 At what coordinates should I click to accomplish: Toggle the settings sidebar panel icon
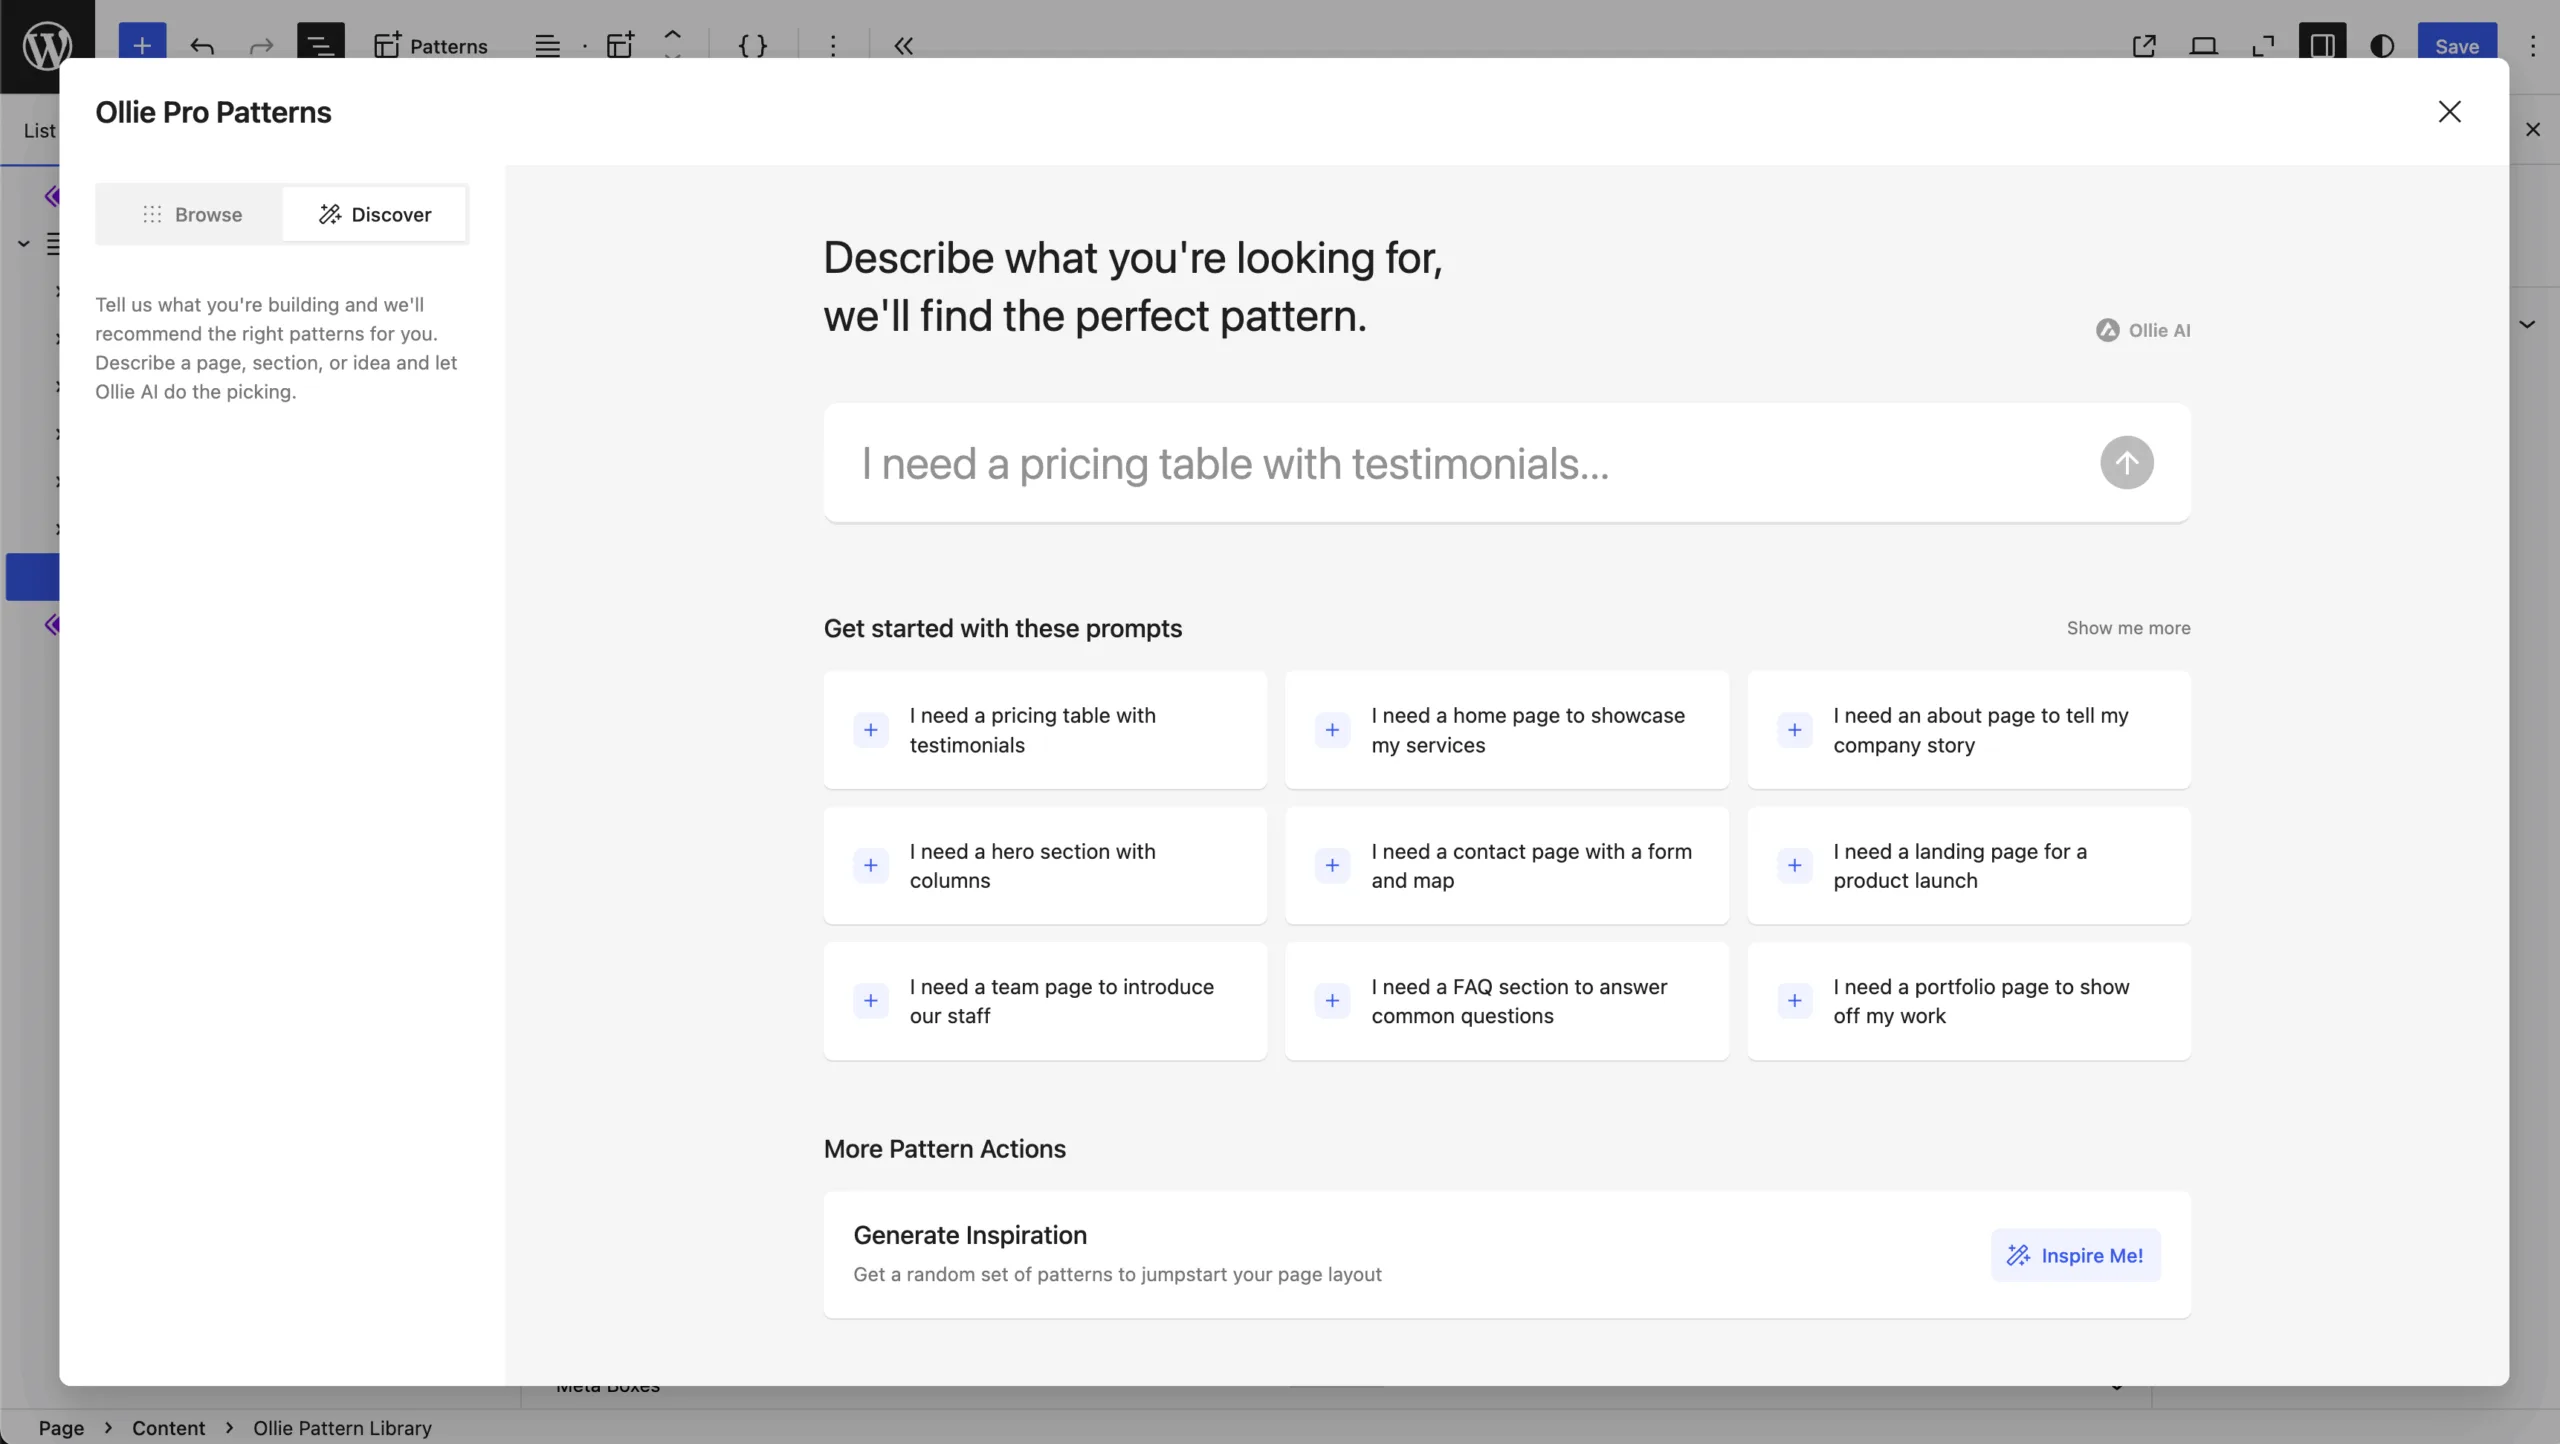point(2322,46)
